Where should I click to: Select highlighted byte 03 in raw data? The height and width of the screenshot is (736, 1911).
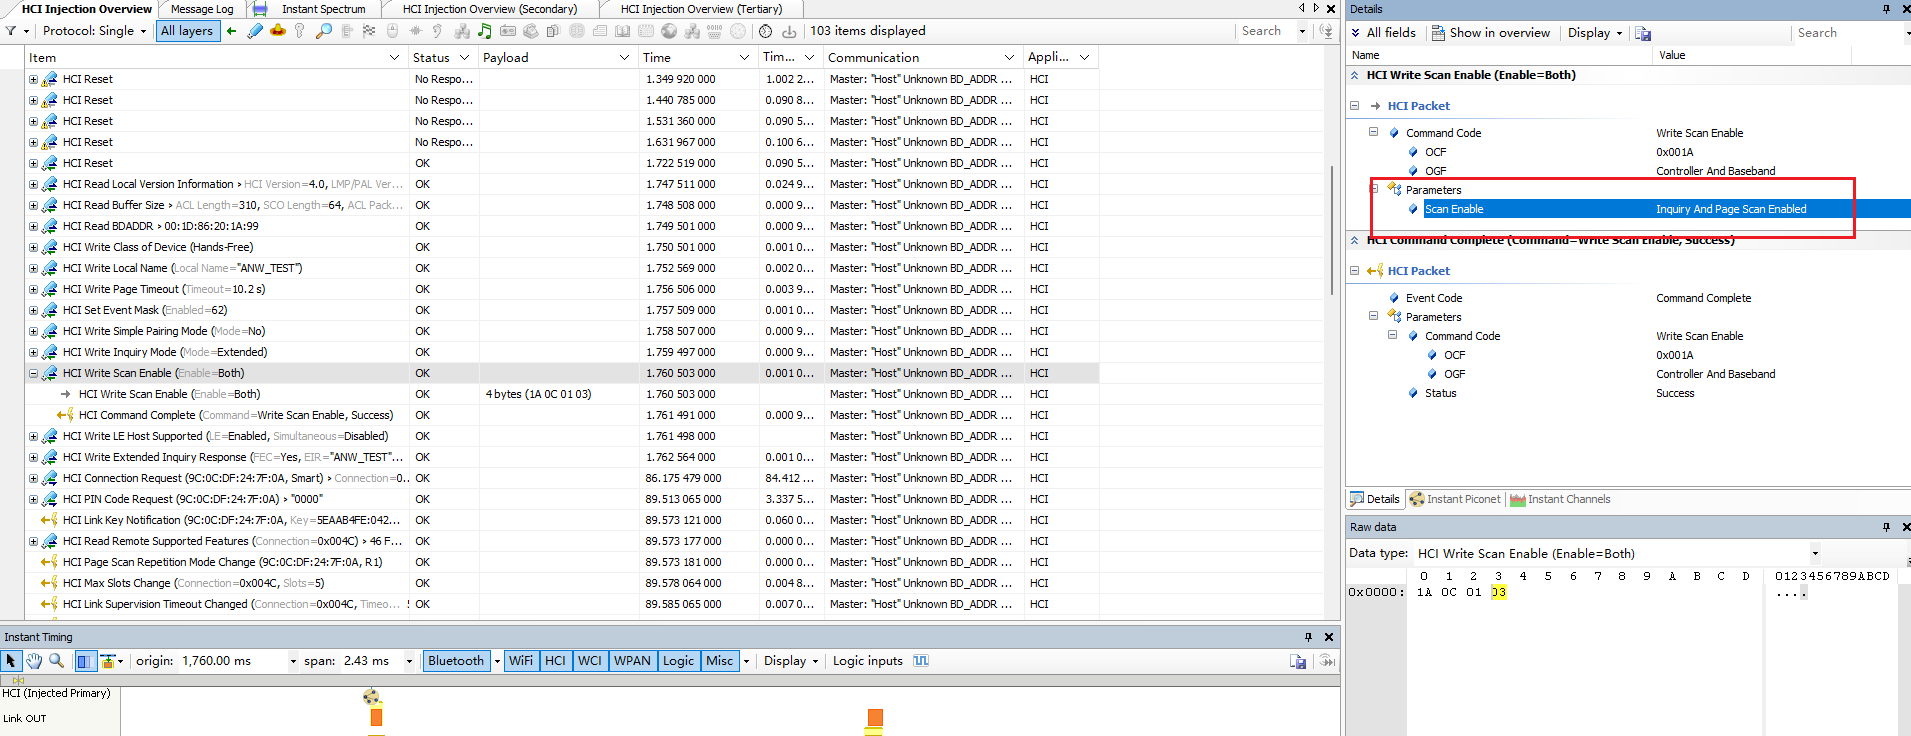point(1498,592)
